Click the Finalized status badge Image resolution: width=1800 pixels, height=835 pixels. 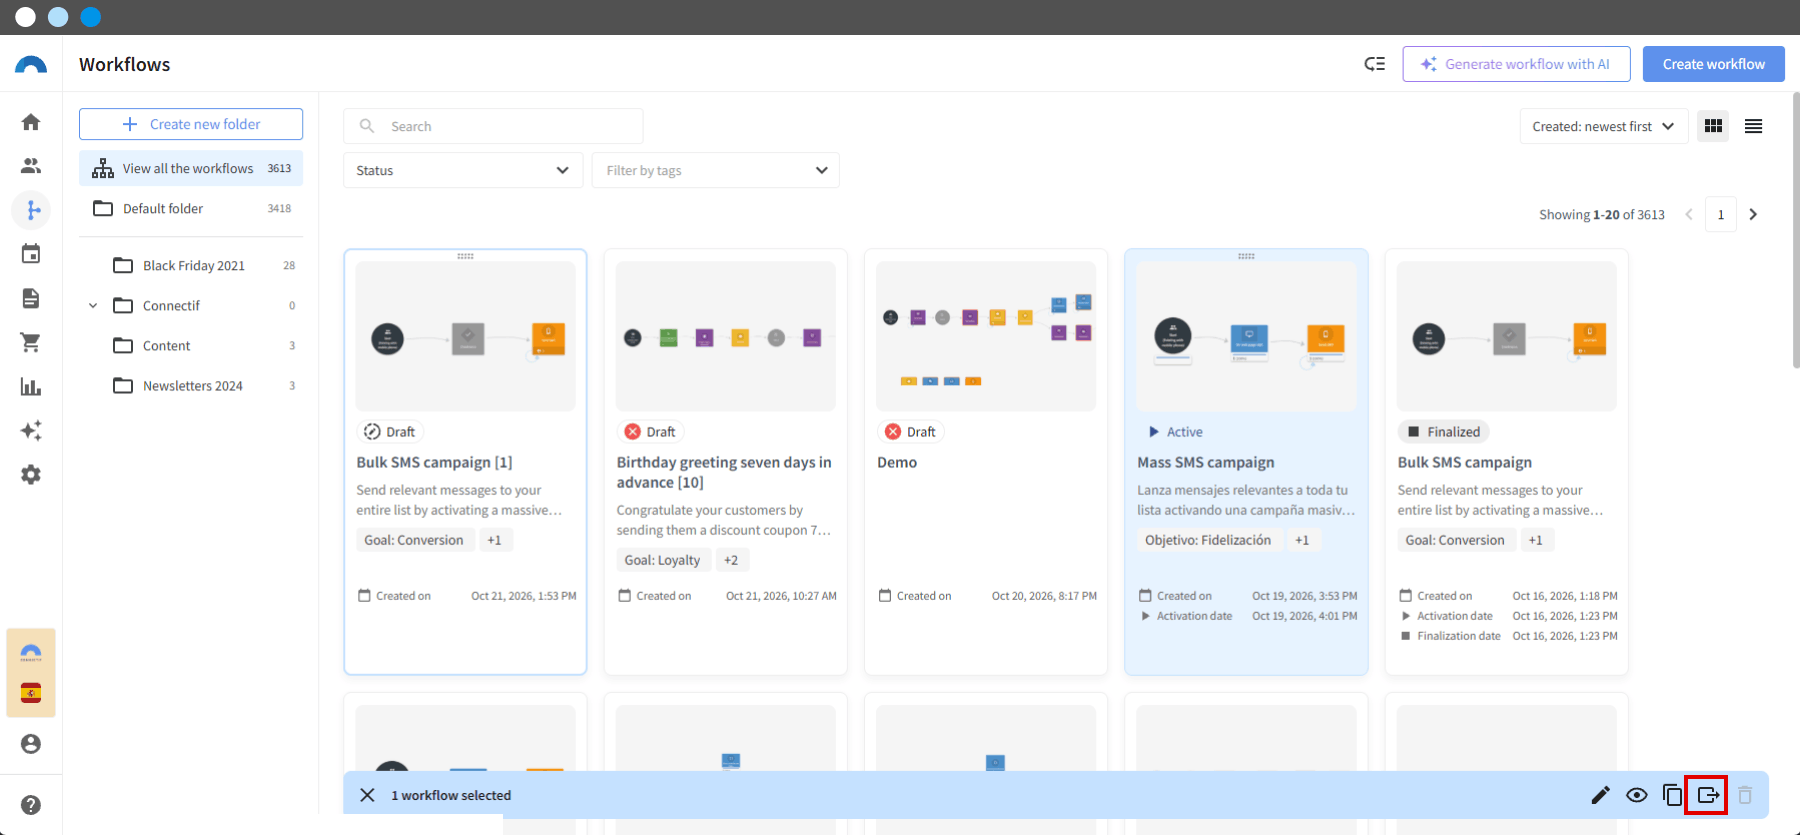pyautogui.click(x=1444, y=432)
